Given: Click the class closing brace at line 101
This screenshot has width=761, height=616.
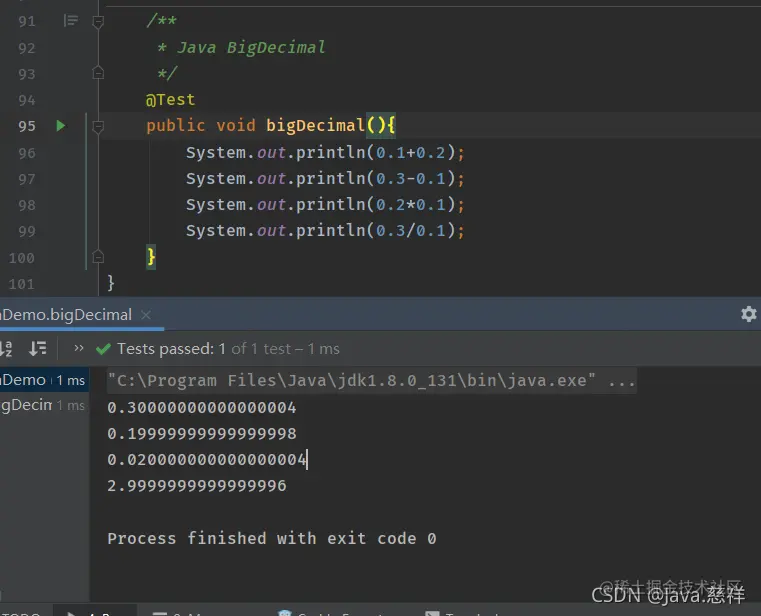Looking at the screenshot, I should click(111, 283).
